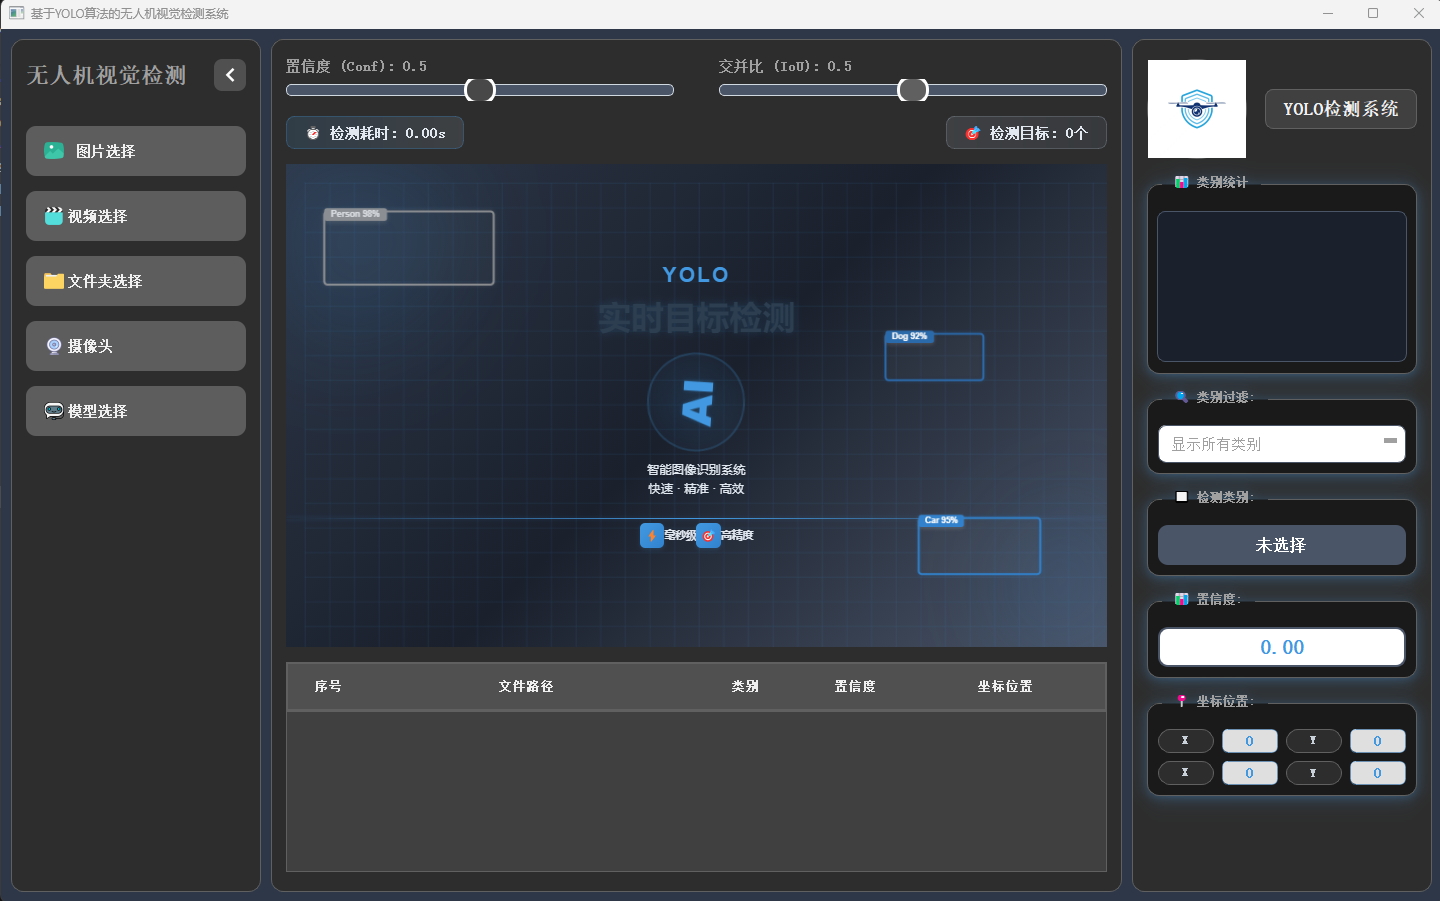Screen dimensions: 1440x901
Task: Click the magnifier icon beside 类别过滤
Action: point(1182,397)
